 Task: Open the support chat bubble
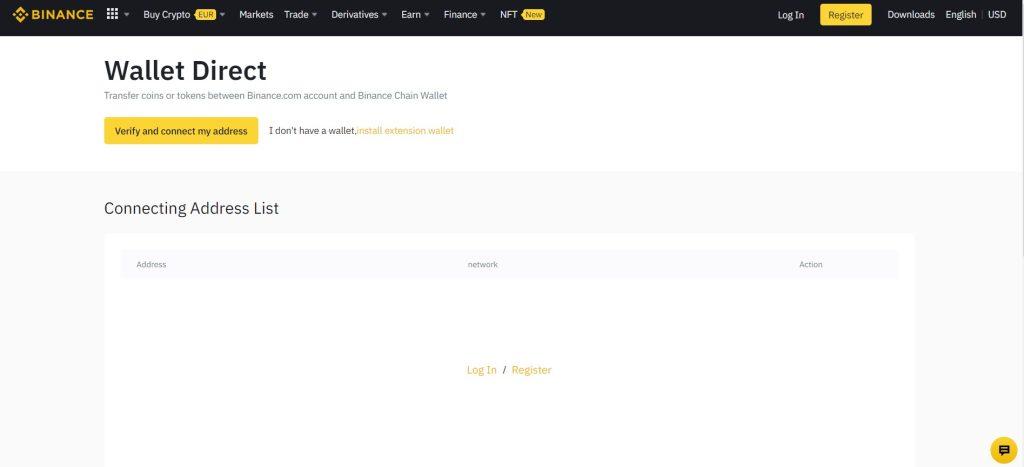click(1004, 450)
